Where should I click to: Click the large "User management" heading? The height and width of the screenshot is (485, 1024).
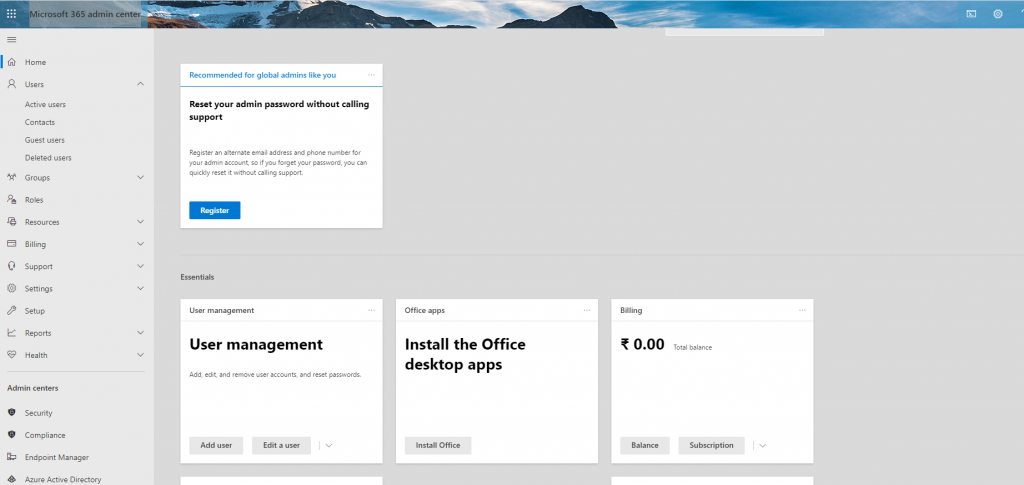pyautogui.click(x=256, y=344)
